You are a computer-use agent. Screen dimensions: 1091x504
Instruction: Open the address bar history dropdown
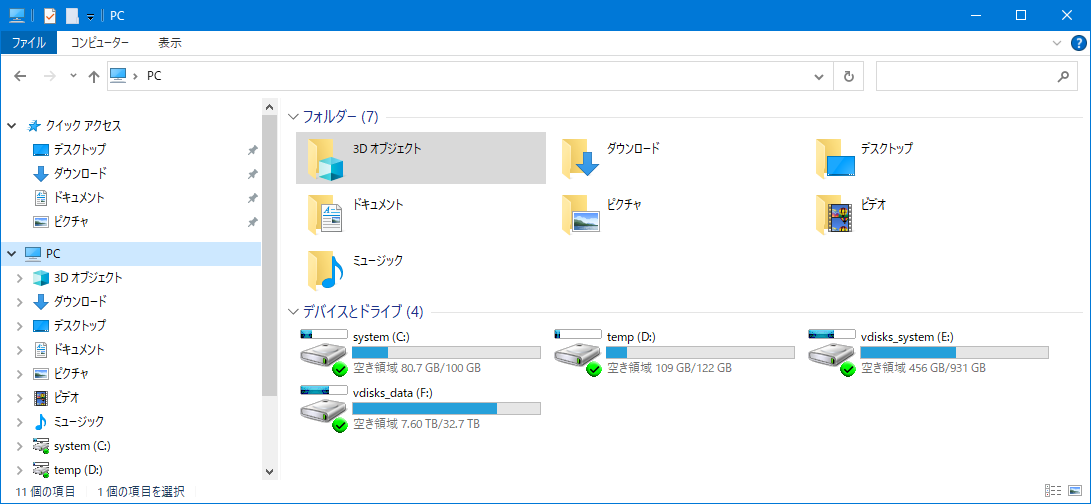click(820, 77)
